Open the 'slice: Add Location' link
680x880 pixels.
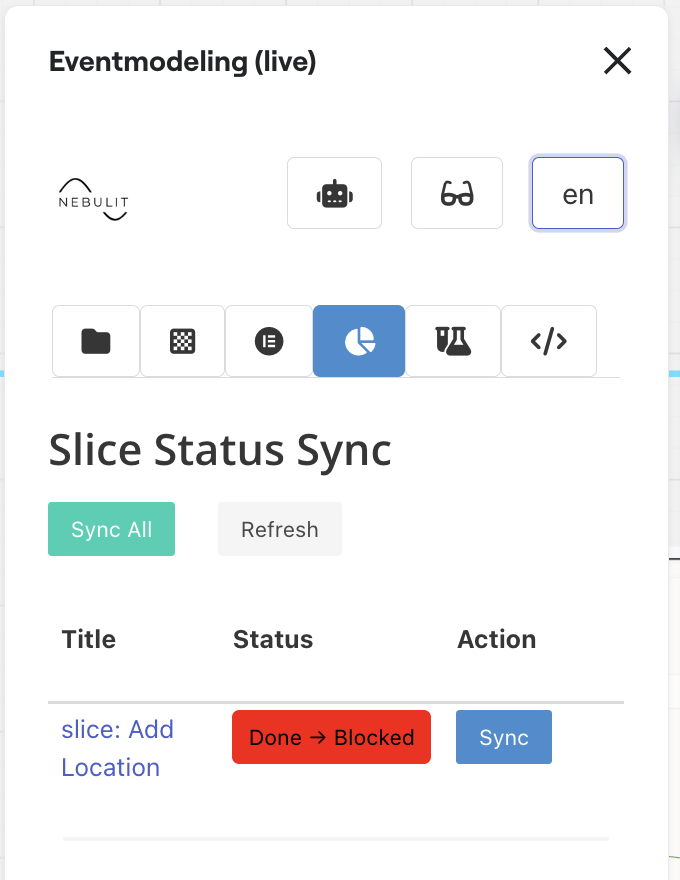[x=117, y=748]
